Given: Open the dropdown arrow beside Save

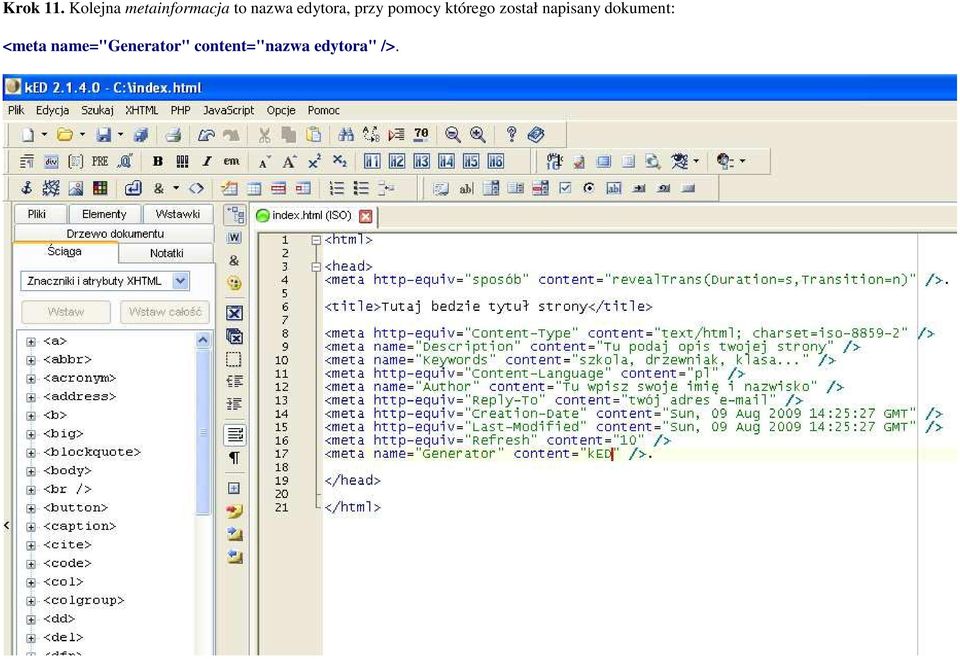Looking at the screenshot, I should click(x=121, y=135).
